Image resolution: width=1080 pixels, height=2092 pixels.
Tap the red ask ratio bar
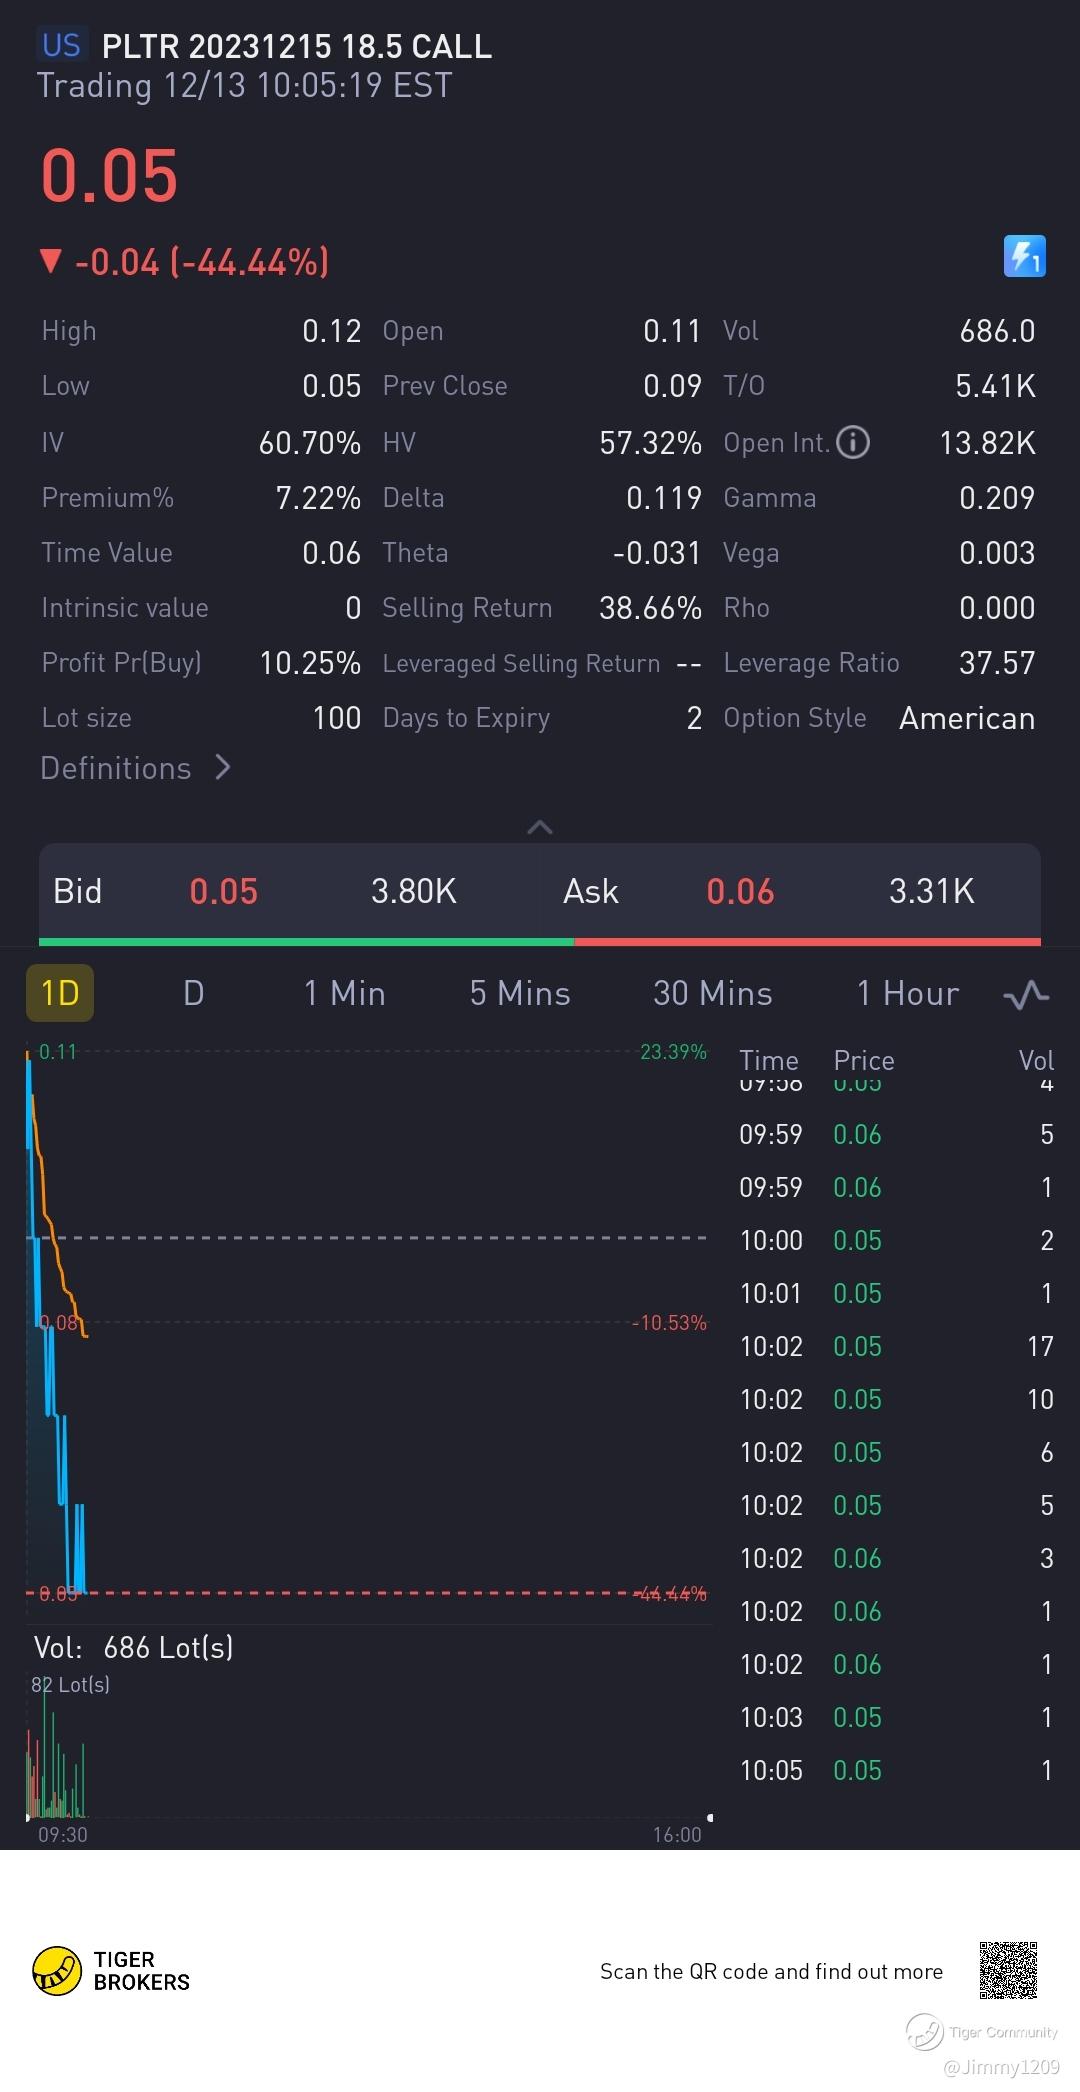pos(808,942)
